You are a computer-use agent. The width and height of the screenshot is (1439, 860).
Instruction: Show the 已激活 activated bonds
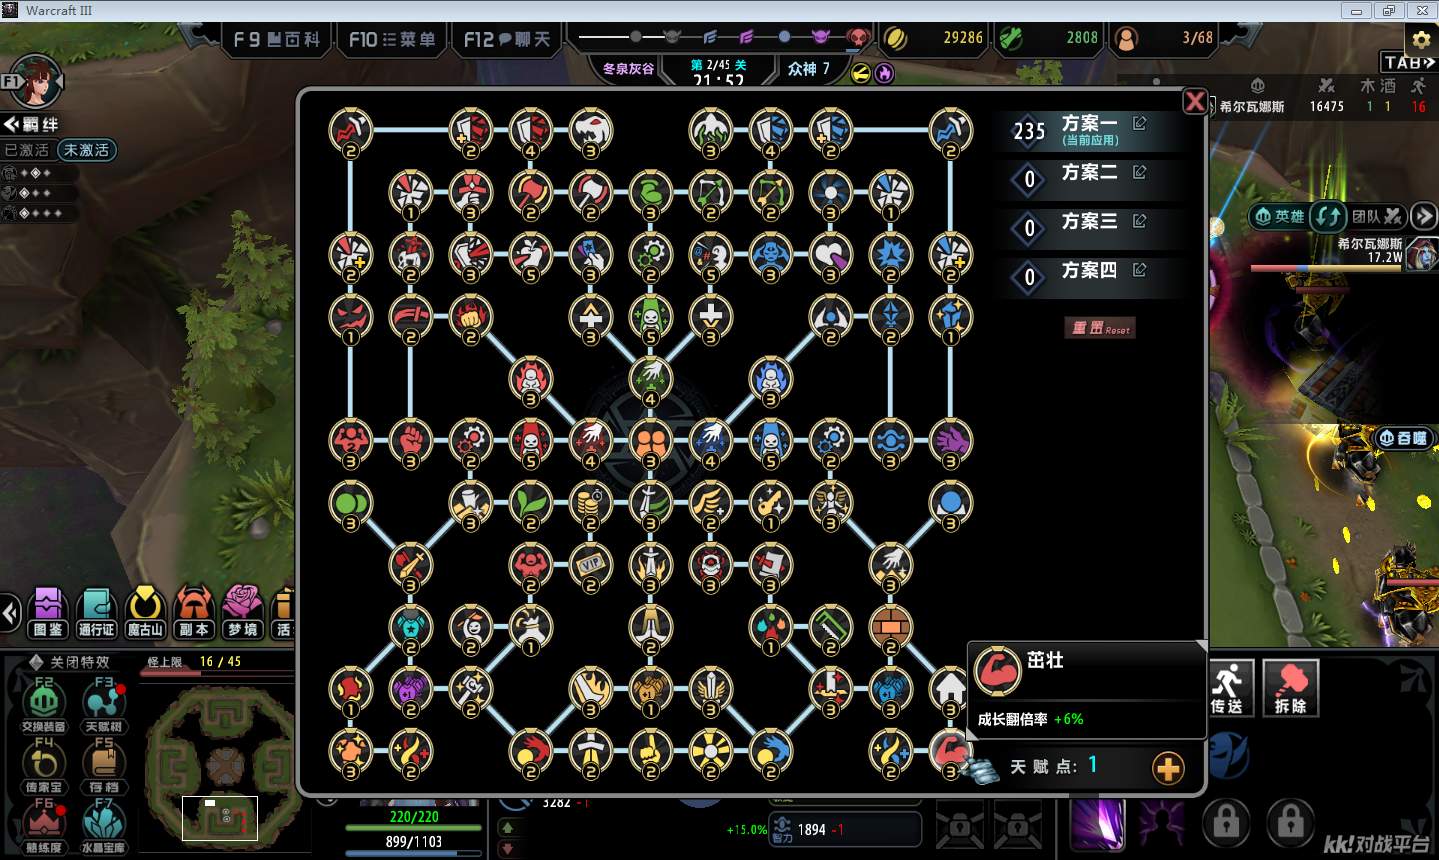[27, 150]
